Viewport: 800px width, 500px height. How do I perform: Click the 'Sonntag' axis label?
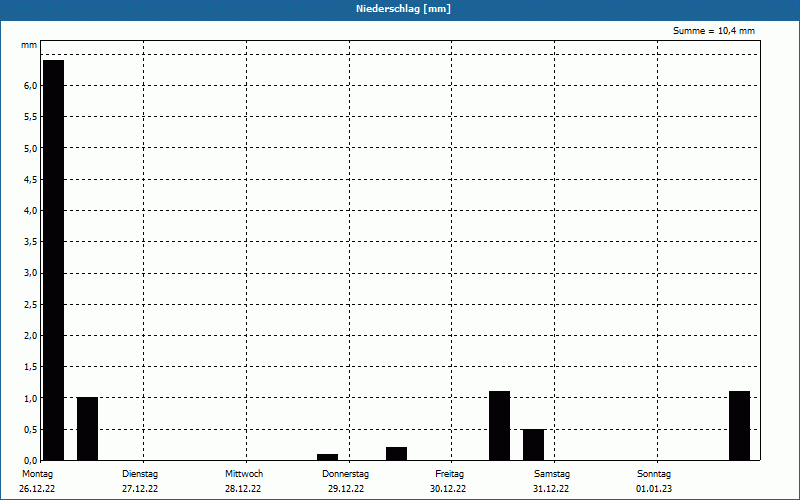[654, 474]
